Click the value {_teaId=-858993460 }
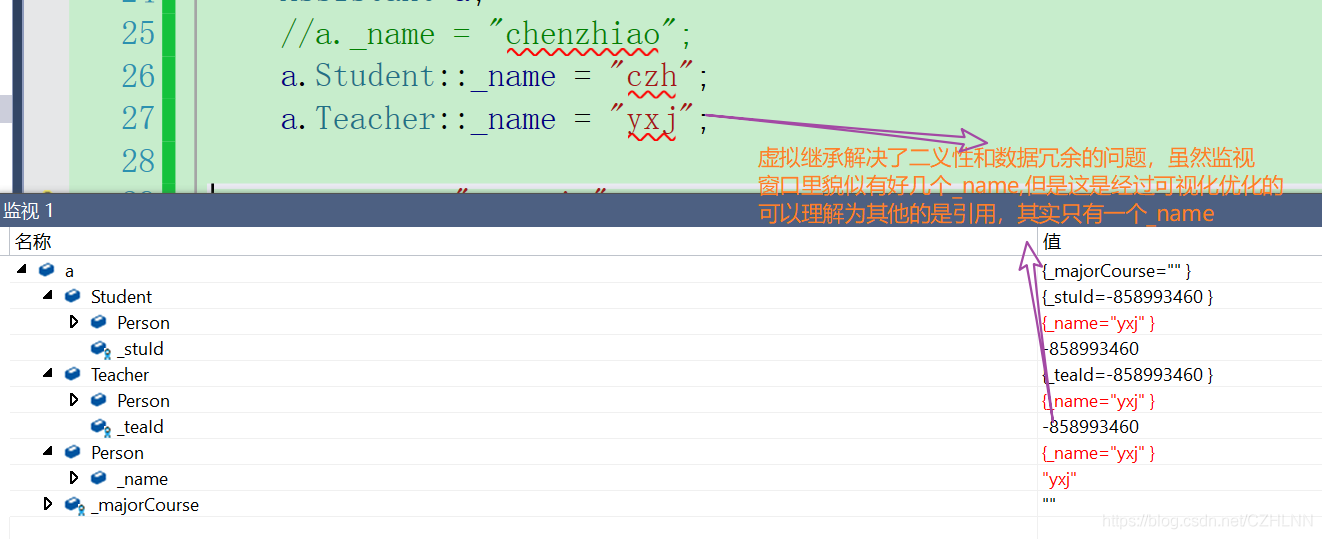The width and height of the screenshot is (1322, 539). [1128, 375]
